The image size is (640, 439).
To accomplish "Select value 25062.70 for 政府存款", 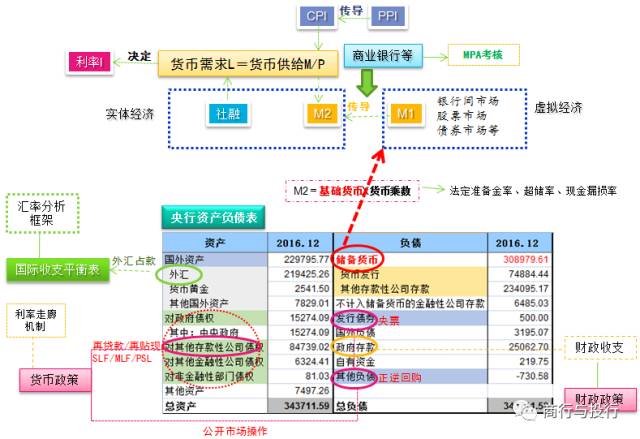I will [x=529, y=347].
